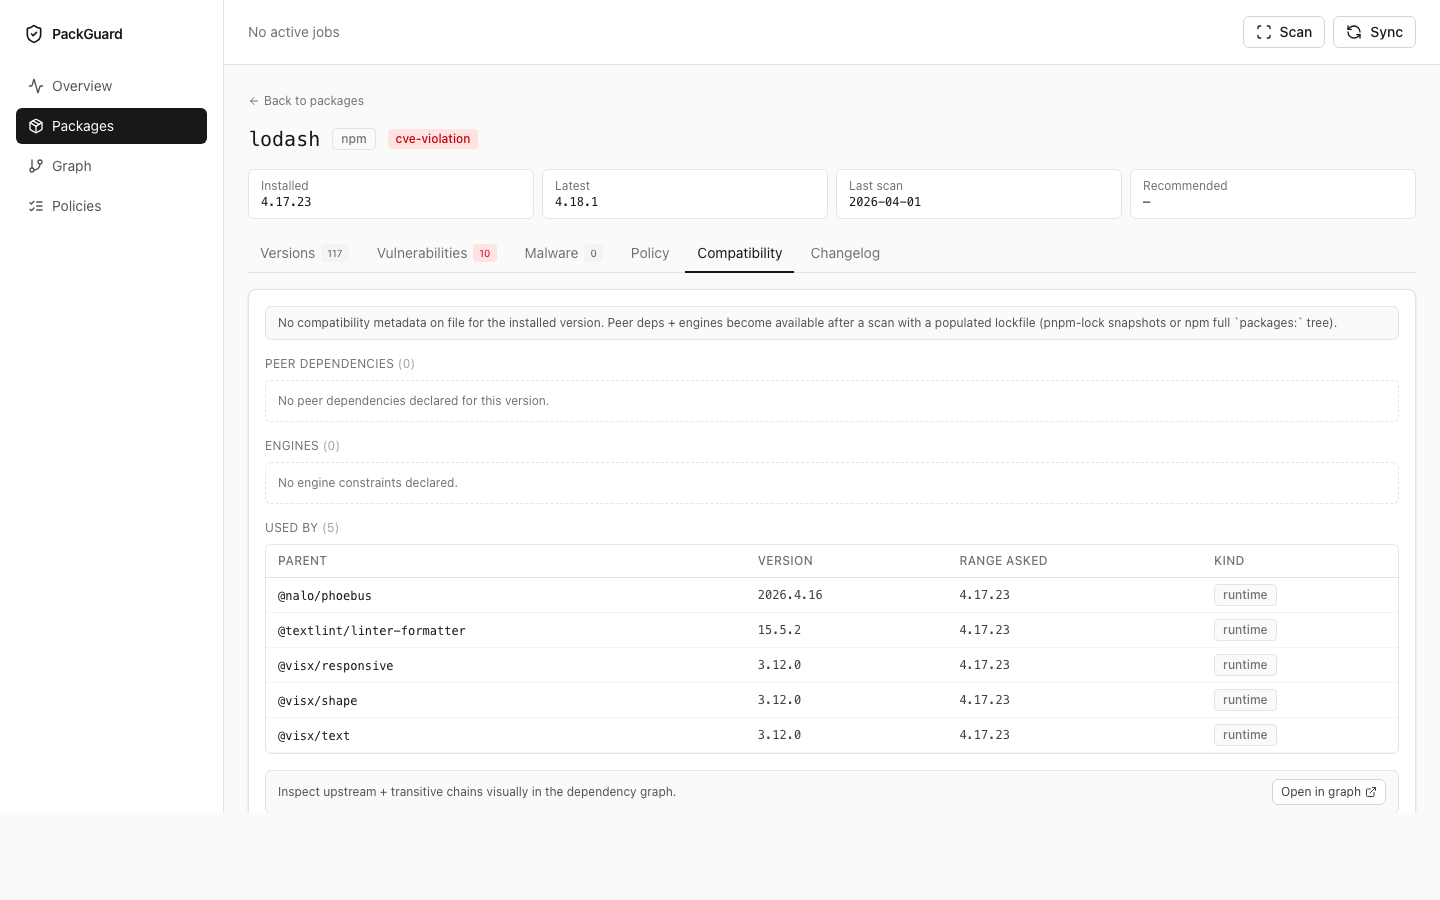Click the Installed version 4.17.23 value
1440x900 pixels.
(x=286, y=202)
